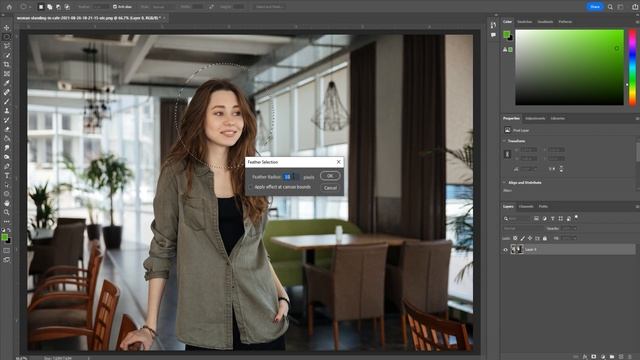Select the Horizontal Type tool
640x360 pixels.
click(x=7, y=176)
